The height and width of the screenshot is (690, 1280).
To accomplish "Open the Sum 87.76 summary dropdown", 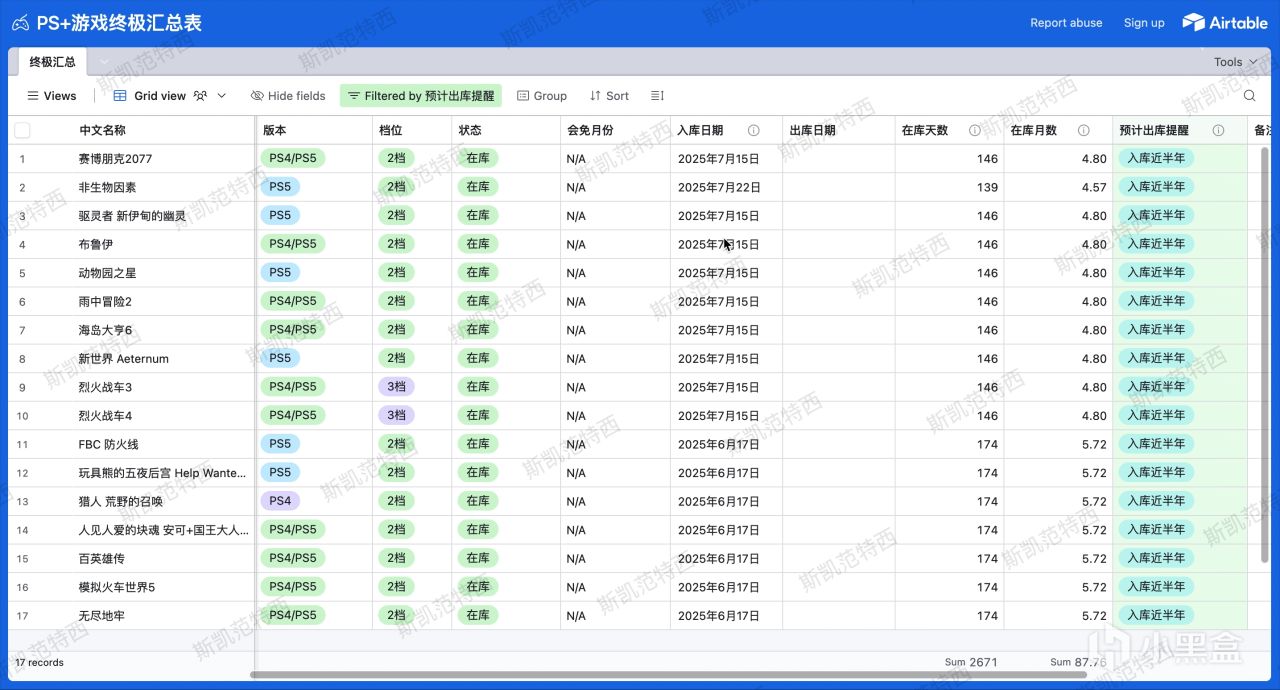I will coord(1078,662).
